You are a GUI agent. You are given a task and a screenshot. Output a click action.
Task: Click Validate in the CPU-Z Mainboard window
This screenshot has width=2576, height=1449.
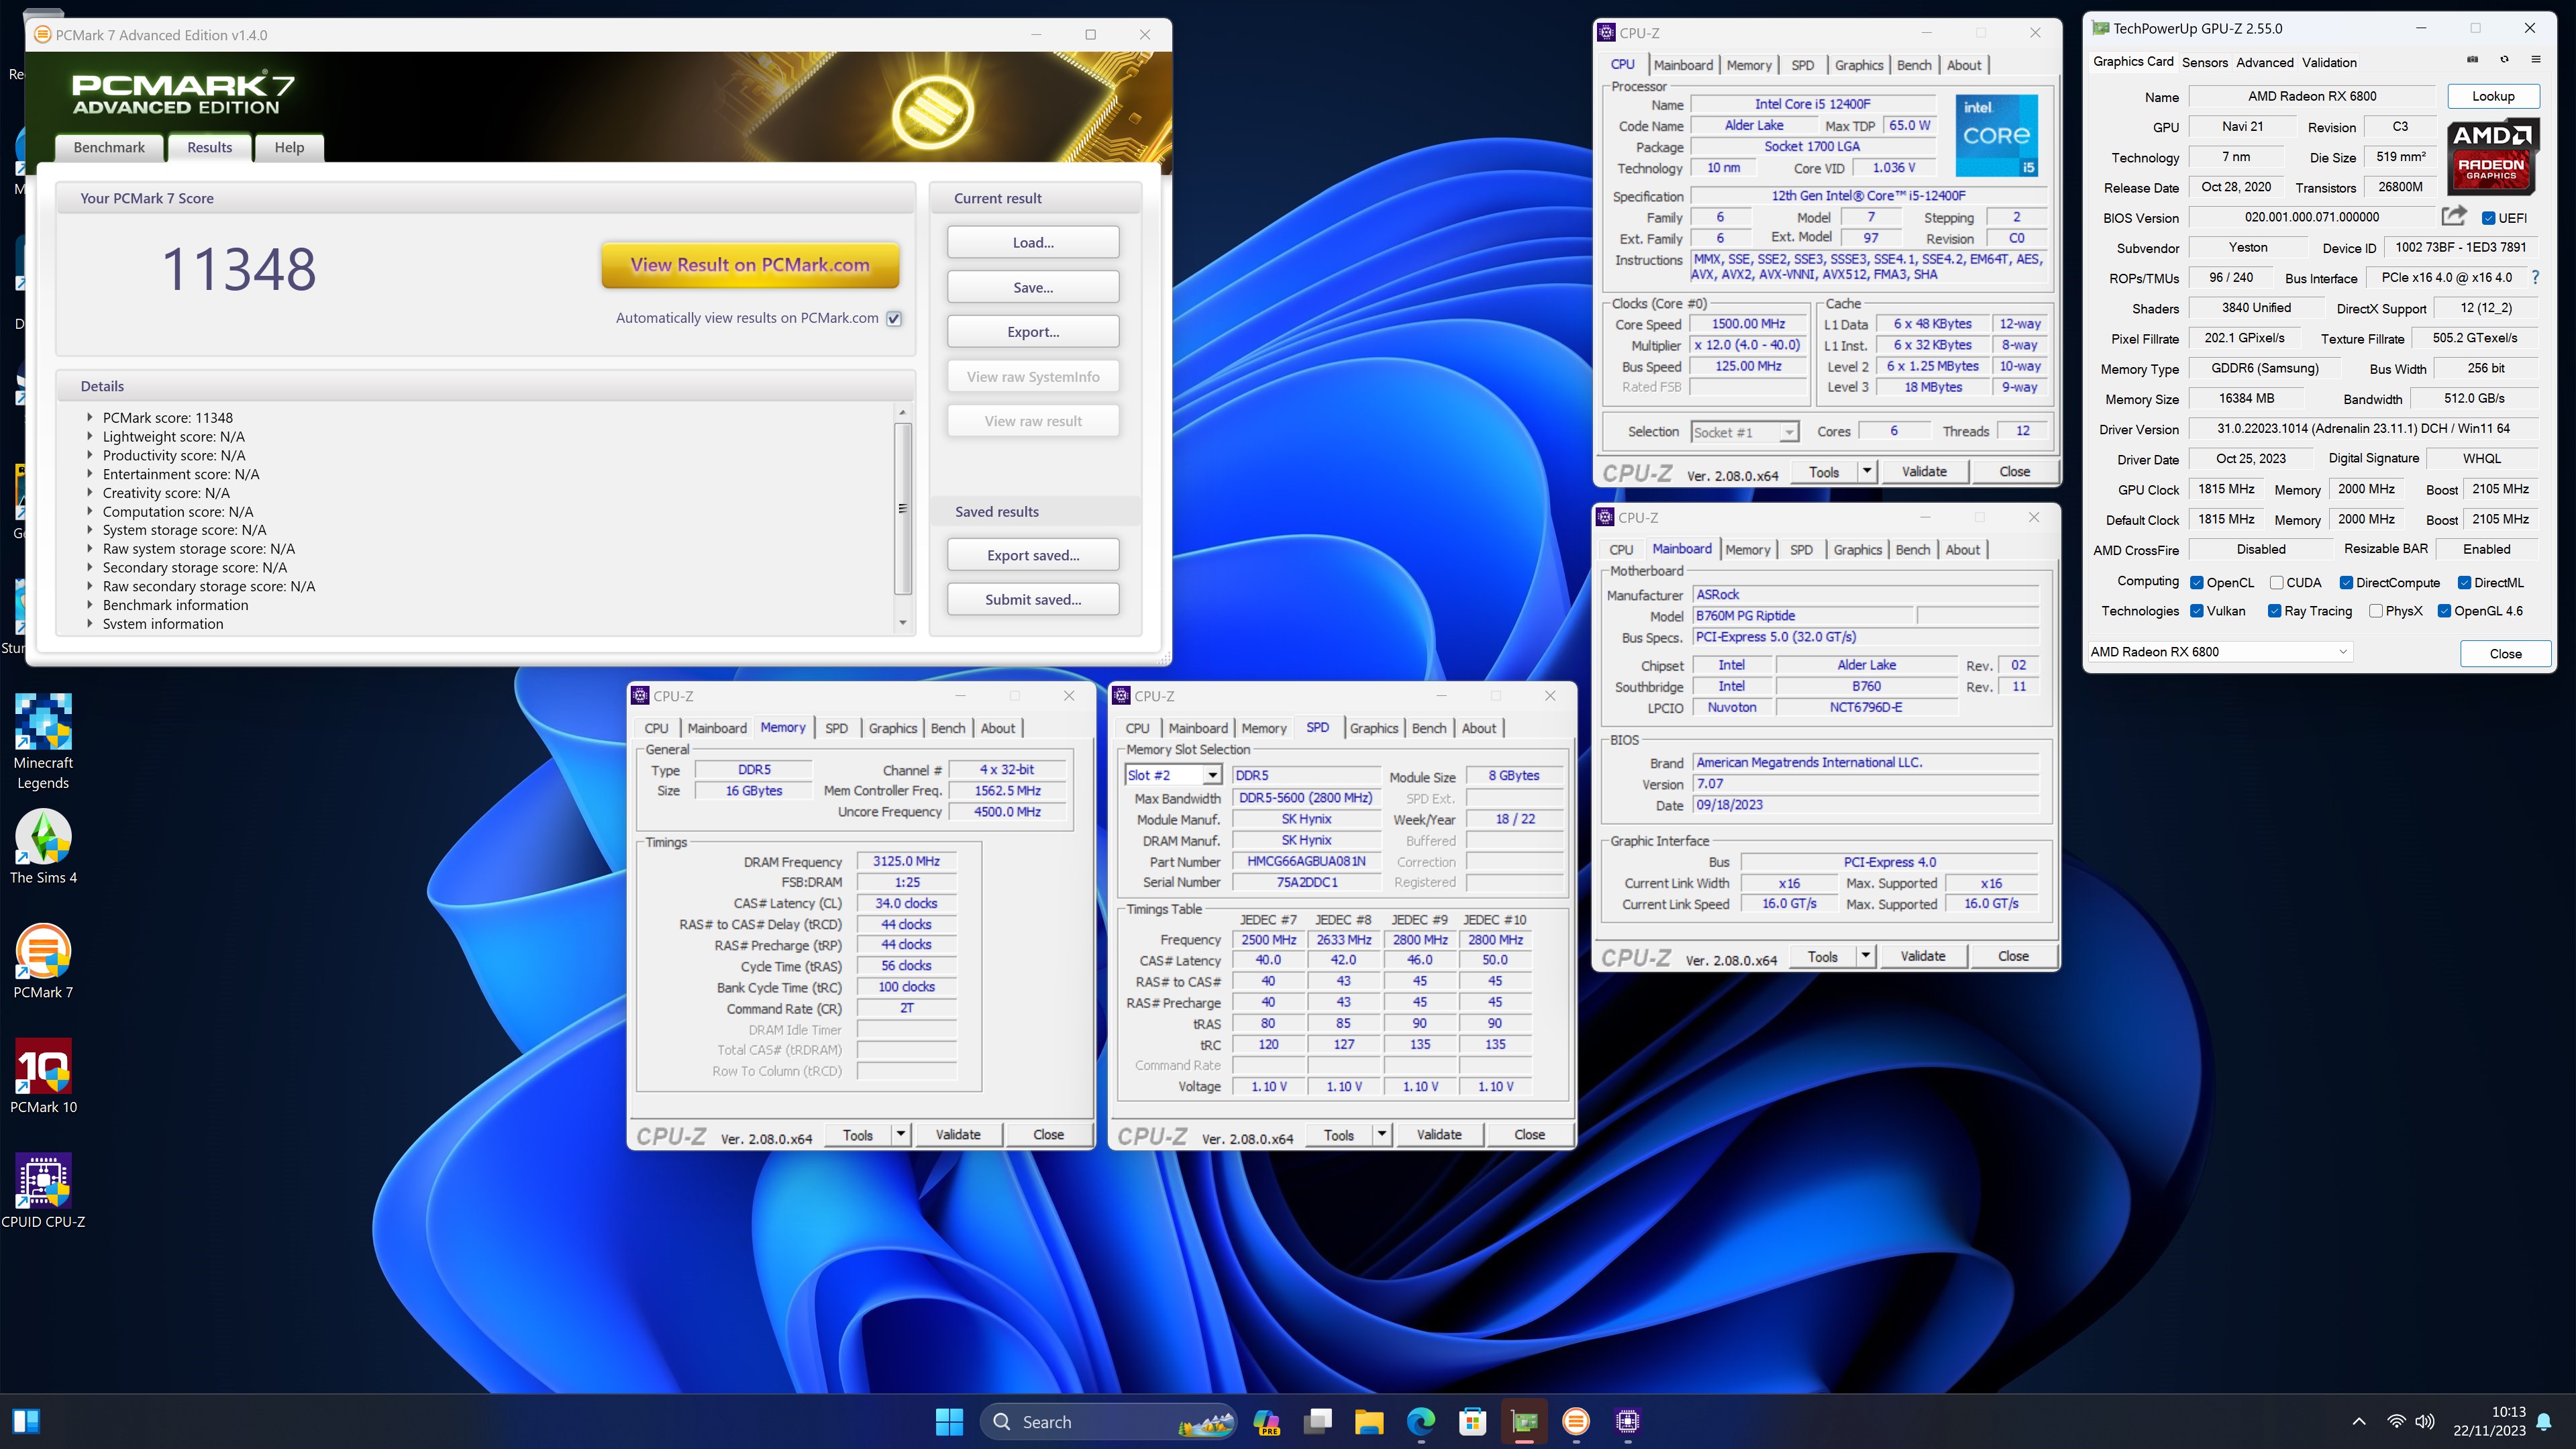click(1922, 956)
